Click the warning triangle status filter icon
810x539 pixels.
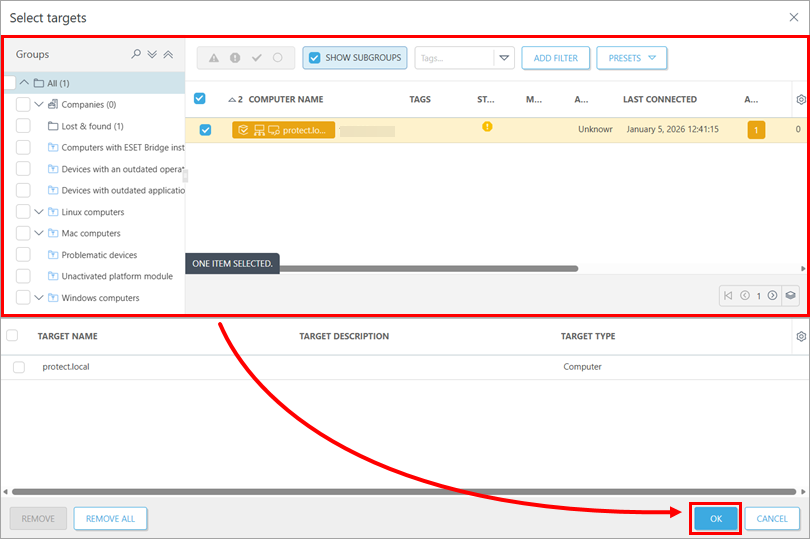[x=214, y=58]
